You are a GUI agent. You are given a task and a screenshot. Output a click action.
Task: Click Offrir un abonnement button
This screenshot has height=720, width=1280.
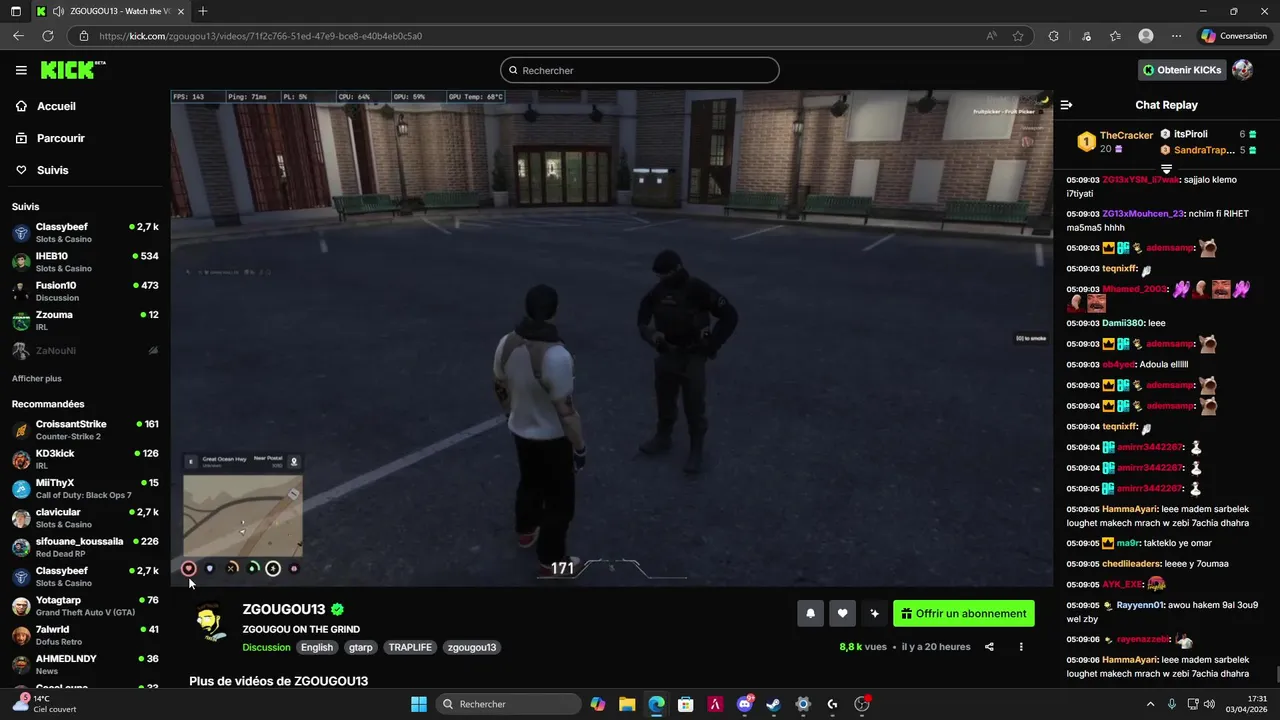coord(964,614)
